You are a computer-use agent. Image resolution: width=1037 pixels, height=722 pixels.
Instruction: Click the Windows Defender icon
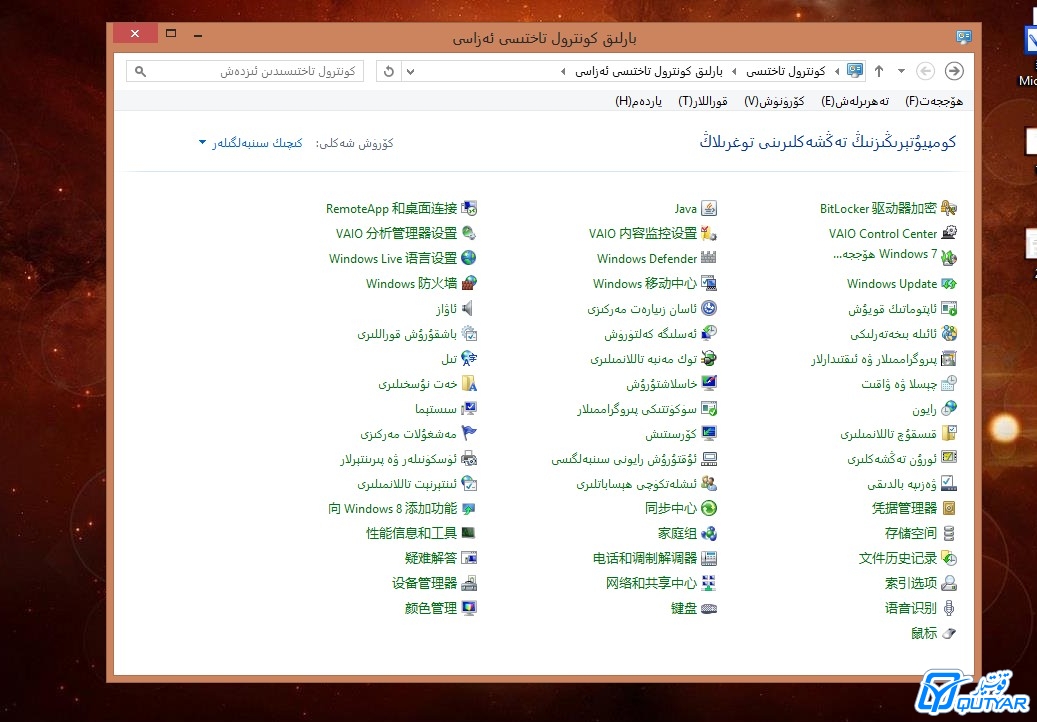(x=709, y=258)
